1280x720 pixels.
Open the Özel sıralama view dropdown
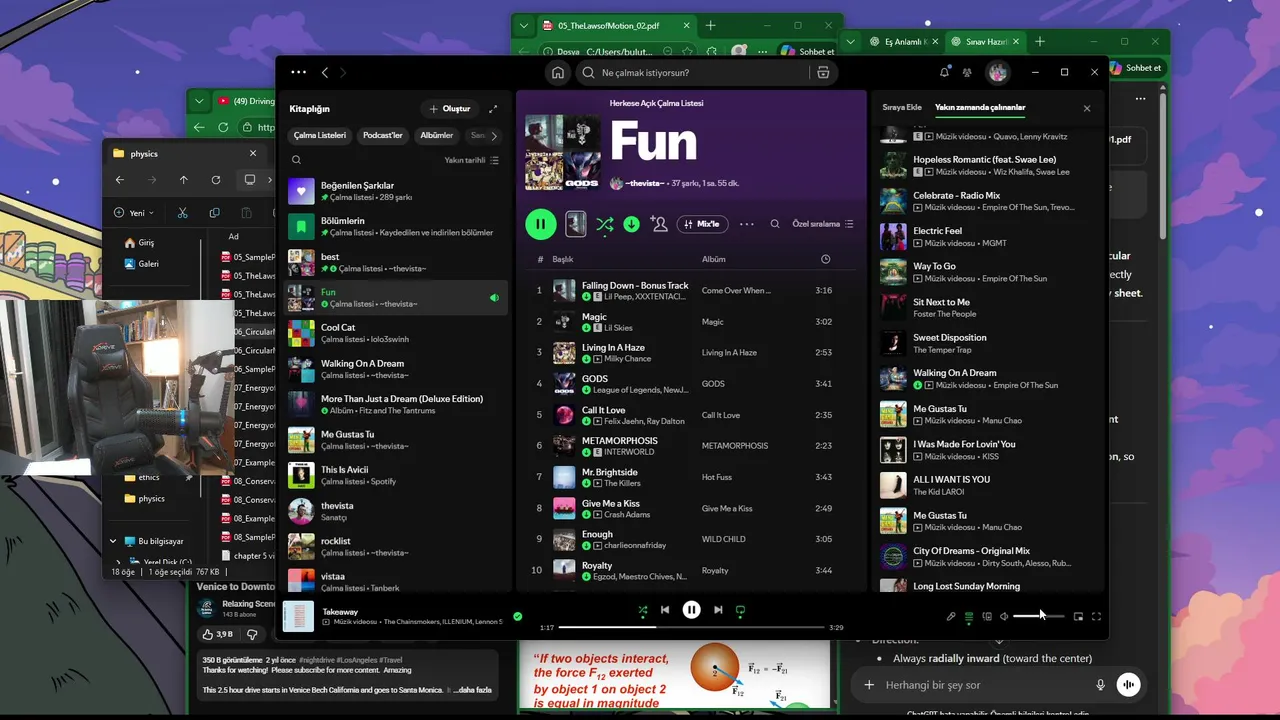coord(823,224)
